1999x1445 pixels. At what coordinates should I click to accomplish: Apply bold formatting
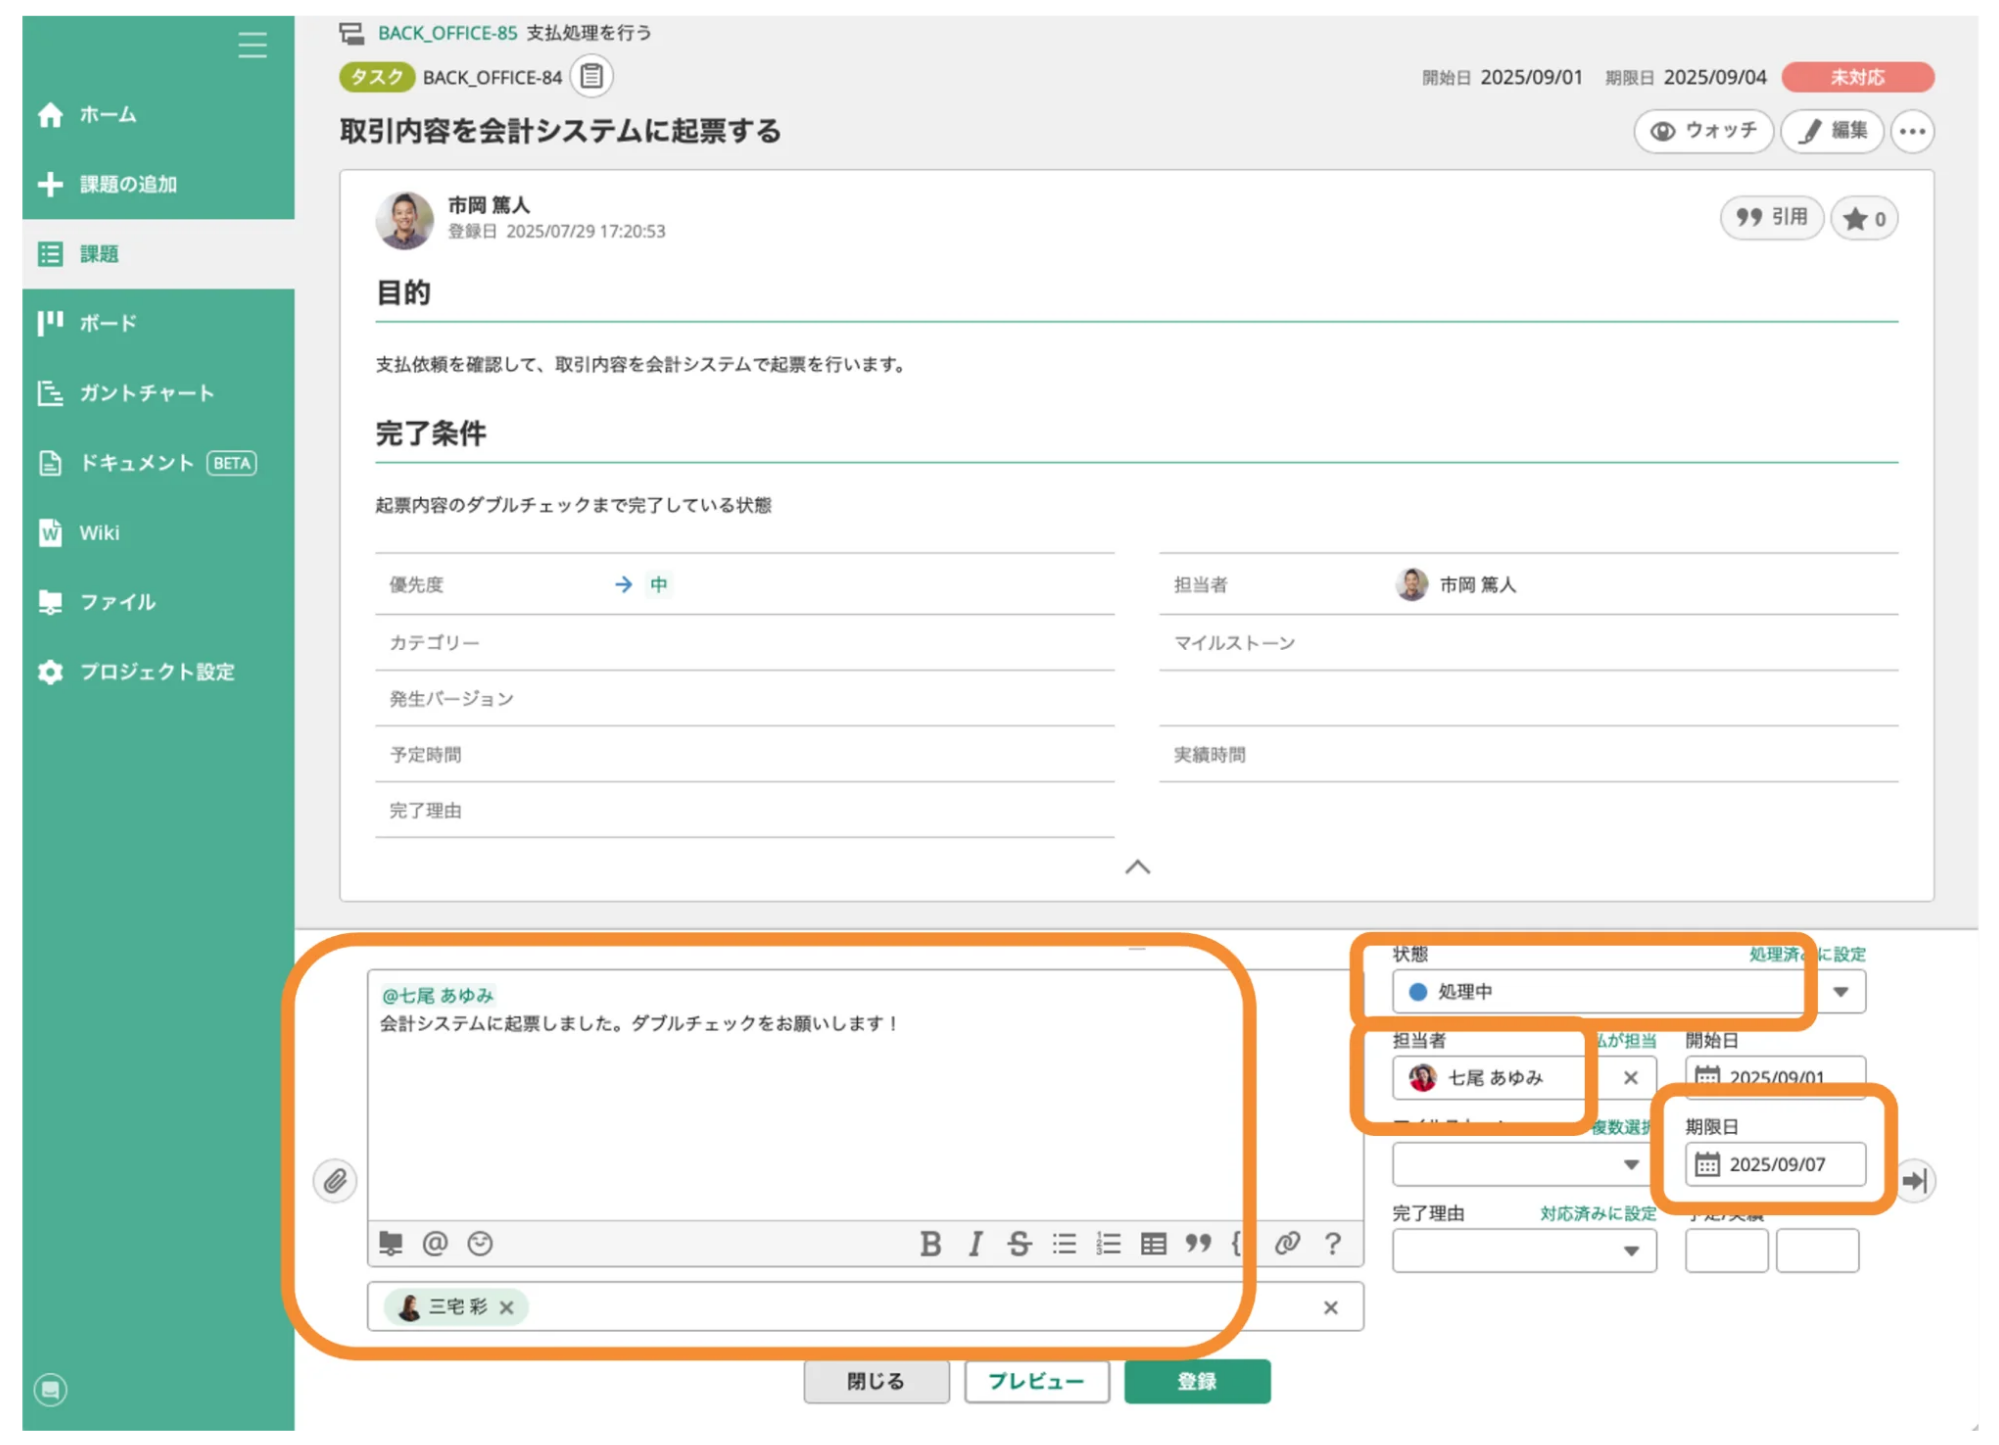coord(930,1243)
